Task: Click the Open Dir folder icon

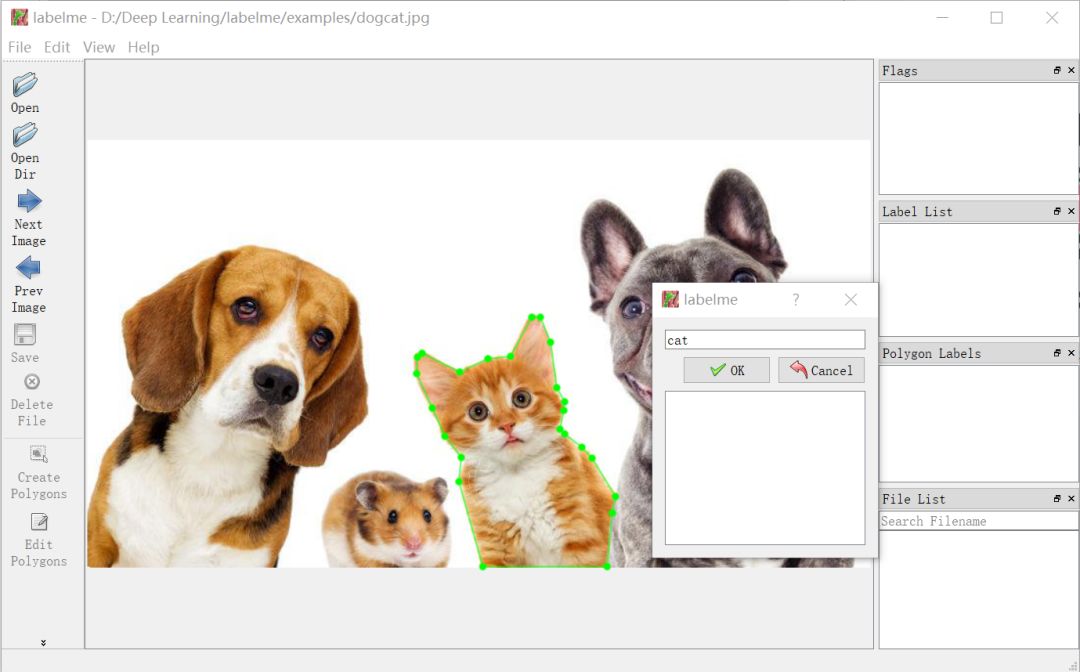Action: [25, 135]
